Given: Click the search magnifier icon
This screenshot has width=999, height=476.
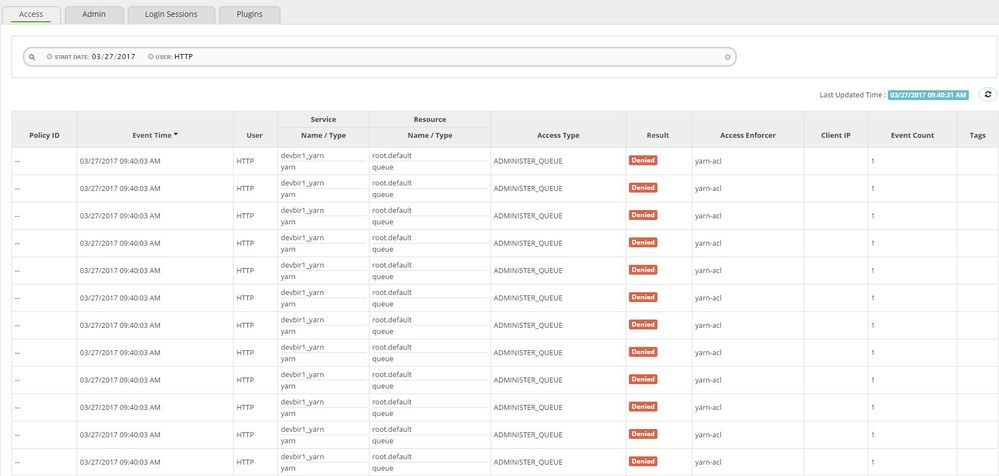Looking at the screenshot, I should pos(32,57).
